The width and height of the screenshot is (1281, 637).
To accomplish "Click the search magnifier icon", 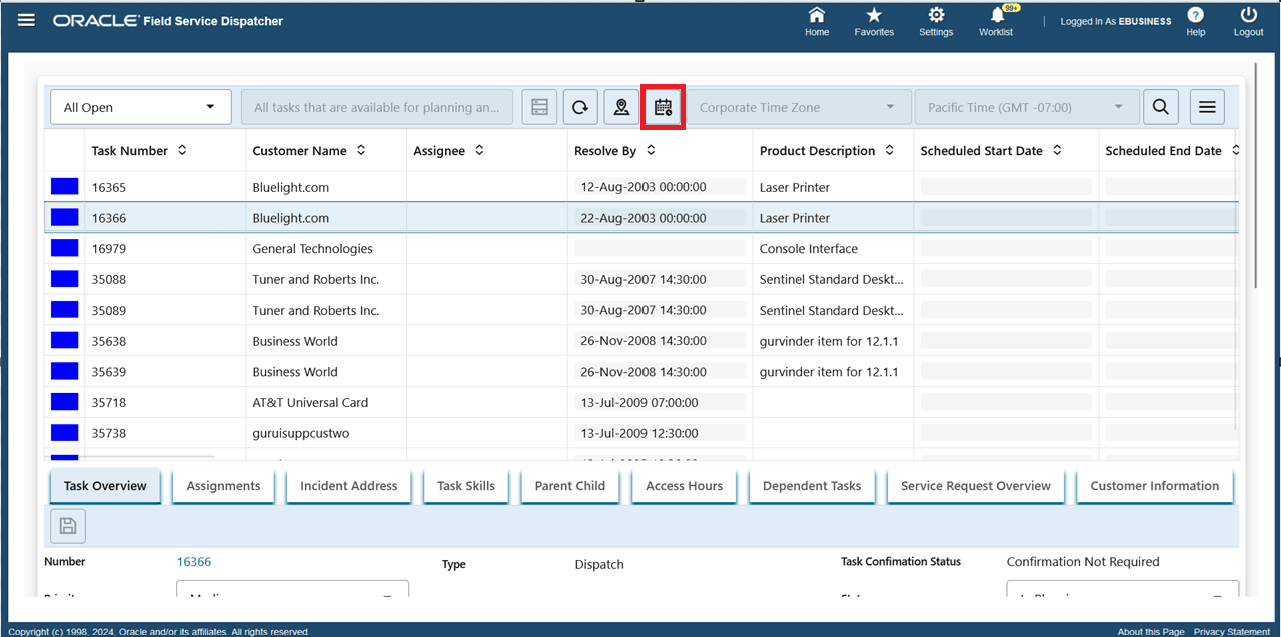I will coord(1160,107).
